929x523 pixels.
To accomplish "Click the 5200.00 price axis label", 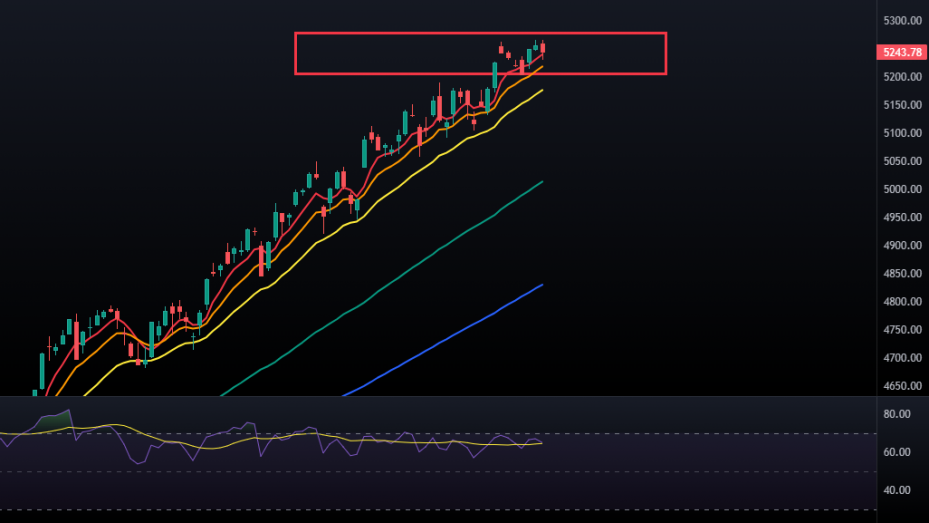I will tap(902, 77).
